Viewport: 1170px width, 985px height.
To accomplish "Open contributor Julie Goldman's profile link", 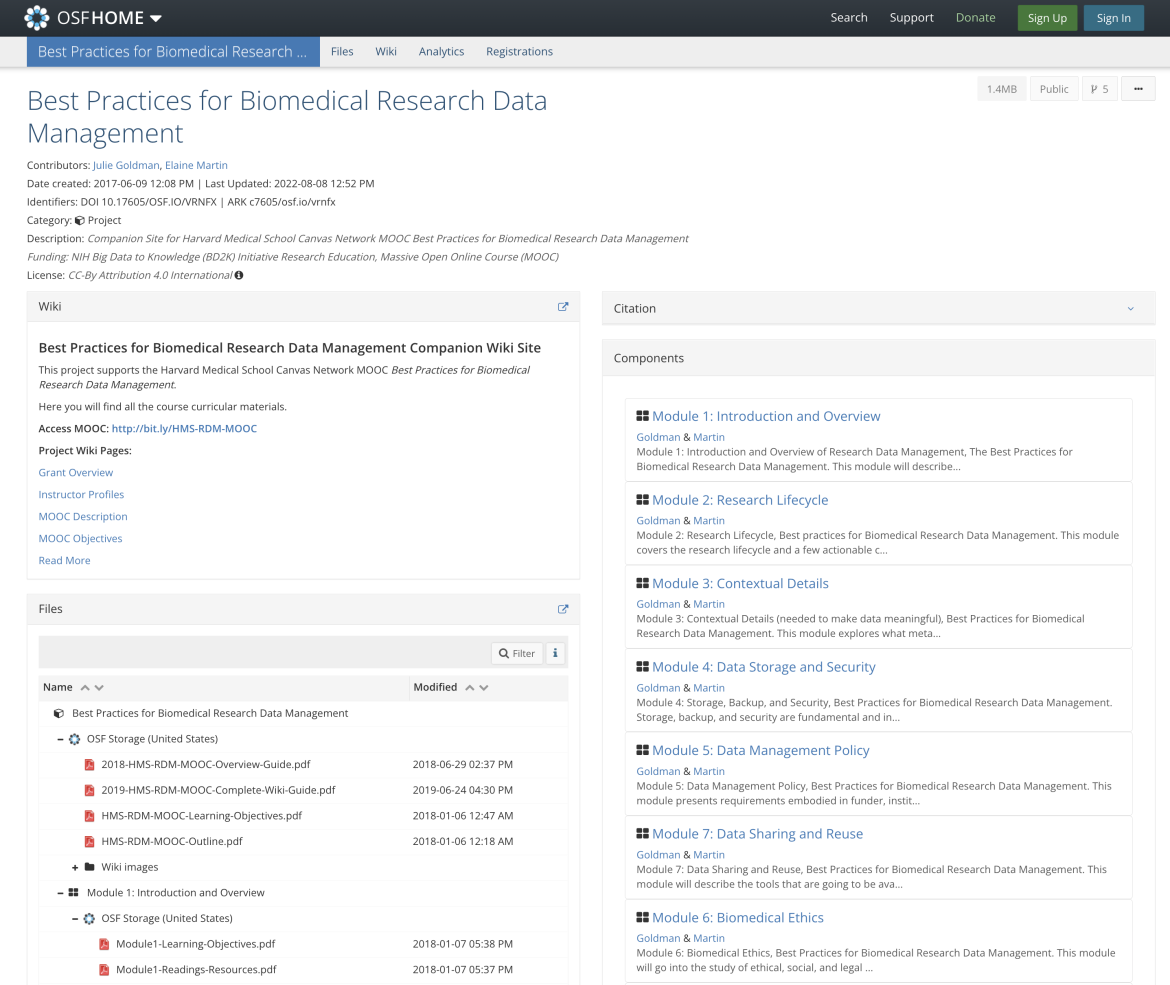I will [x=126, y=165].
